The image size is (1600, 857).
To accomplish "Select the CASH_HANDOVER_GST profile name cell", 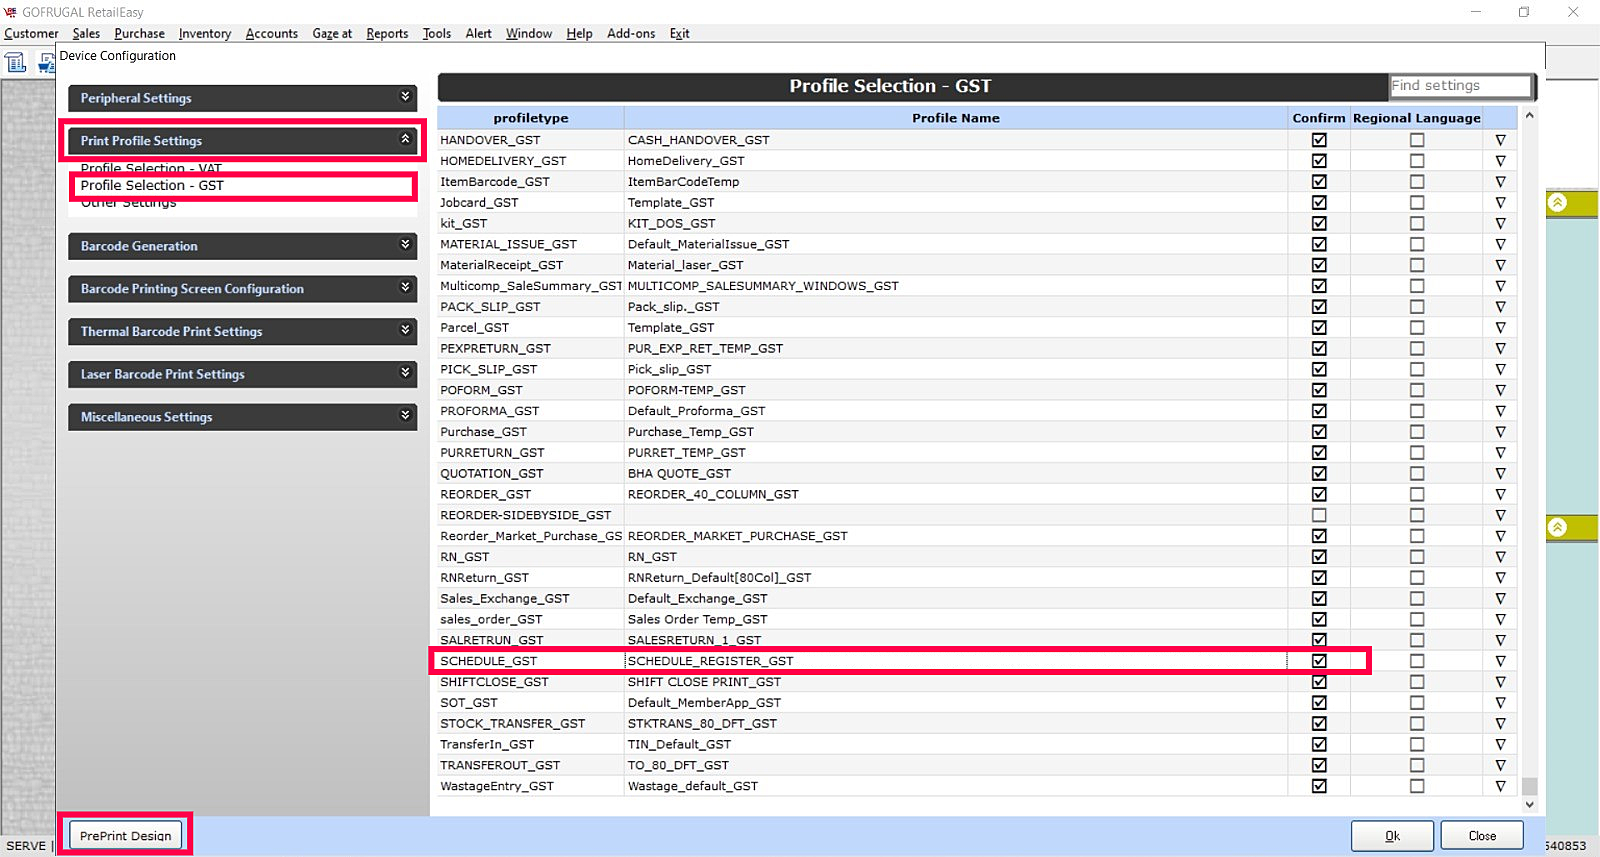I will click(956, 140).
